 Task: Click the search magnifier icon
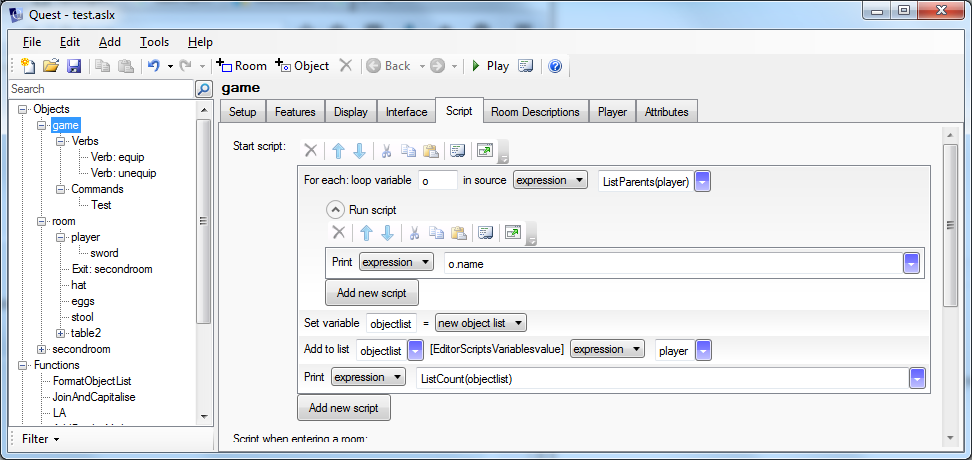coord(203,89)
